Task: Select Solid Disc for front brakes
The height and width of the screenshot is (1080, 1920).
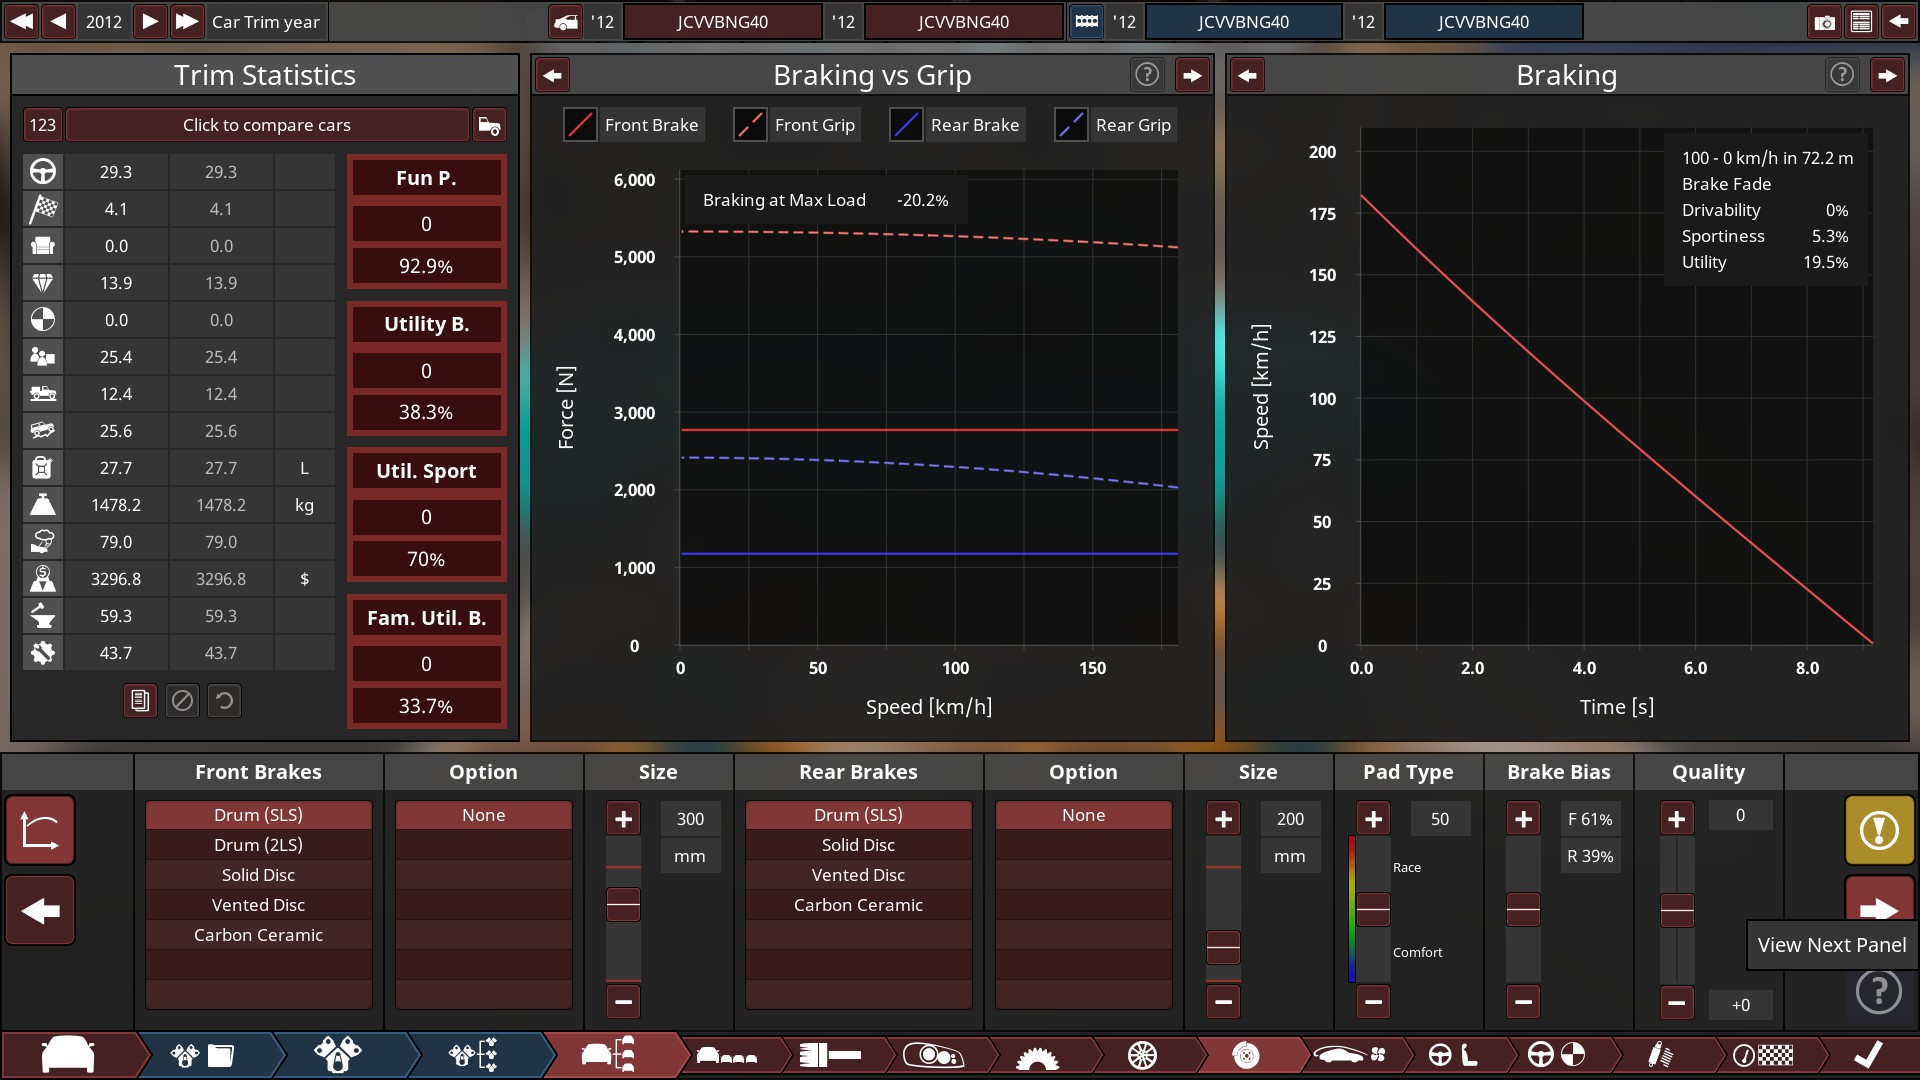Action: 258,875
